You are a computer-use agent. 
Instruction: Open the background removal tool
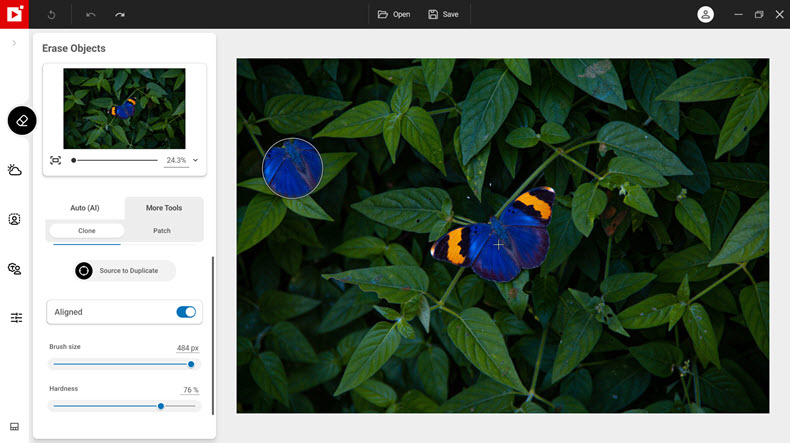coord(15,269)
